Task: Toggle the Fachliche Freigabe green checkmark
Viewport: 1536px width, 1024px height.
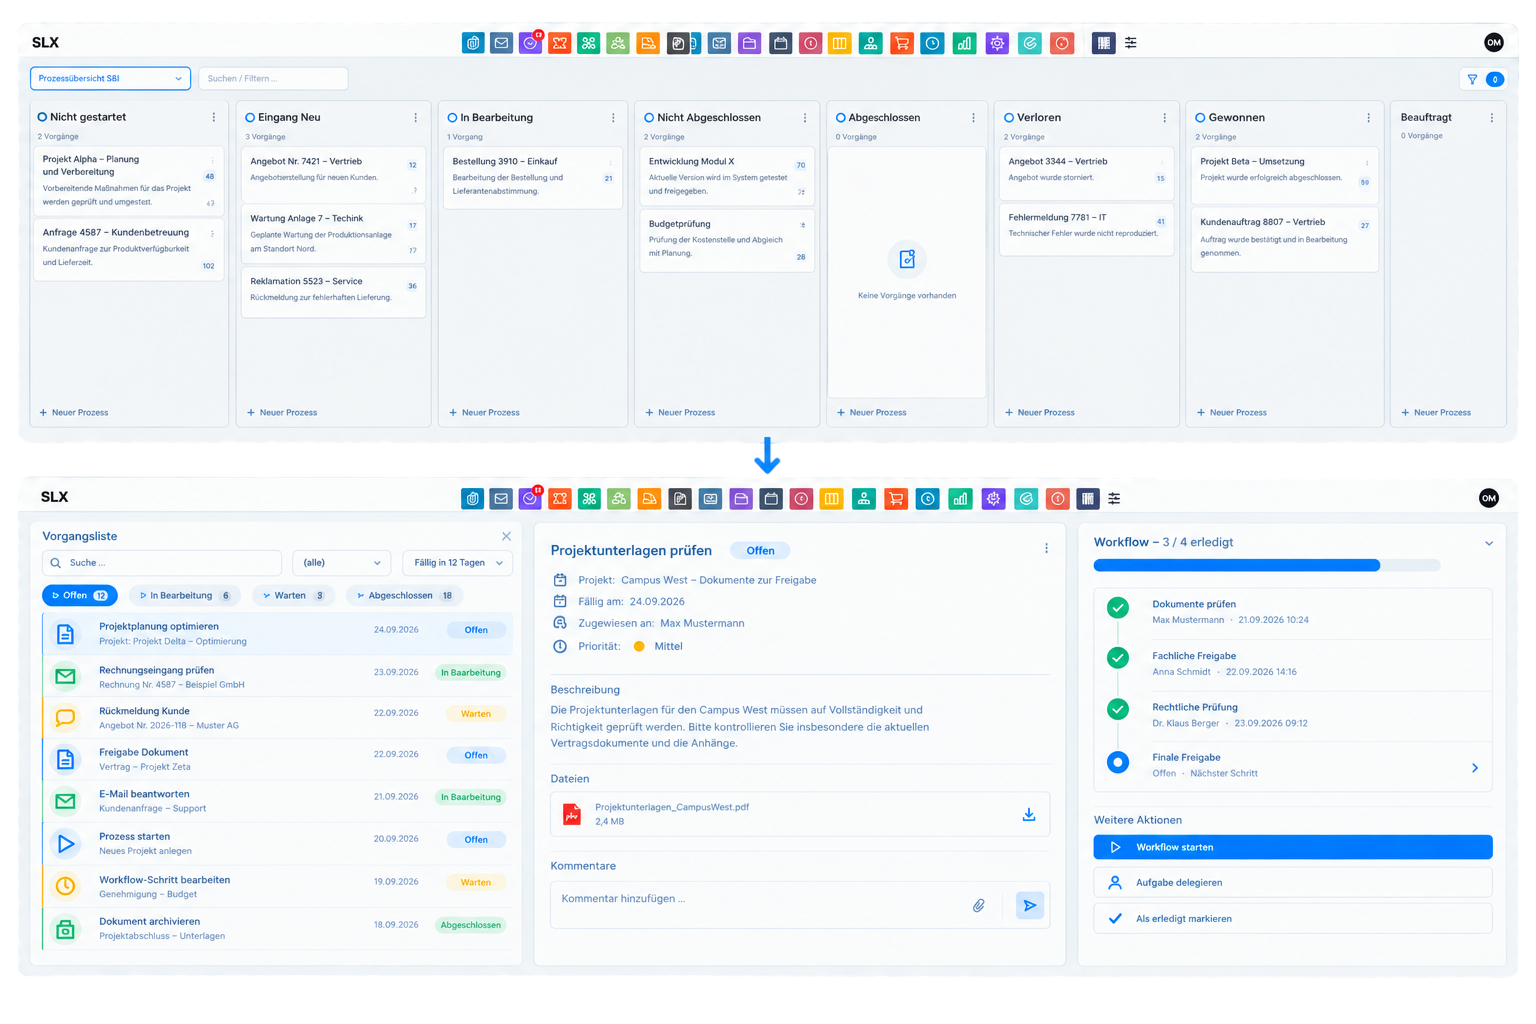Action: tap(1119, 657)
